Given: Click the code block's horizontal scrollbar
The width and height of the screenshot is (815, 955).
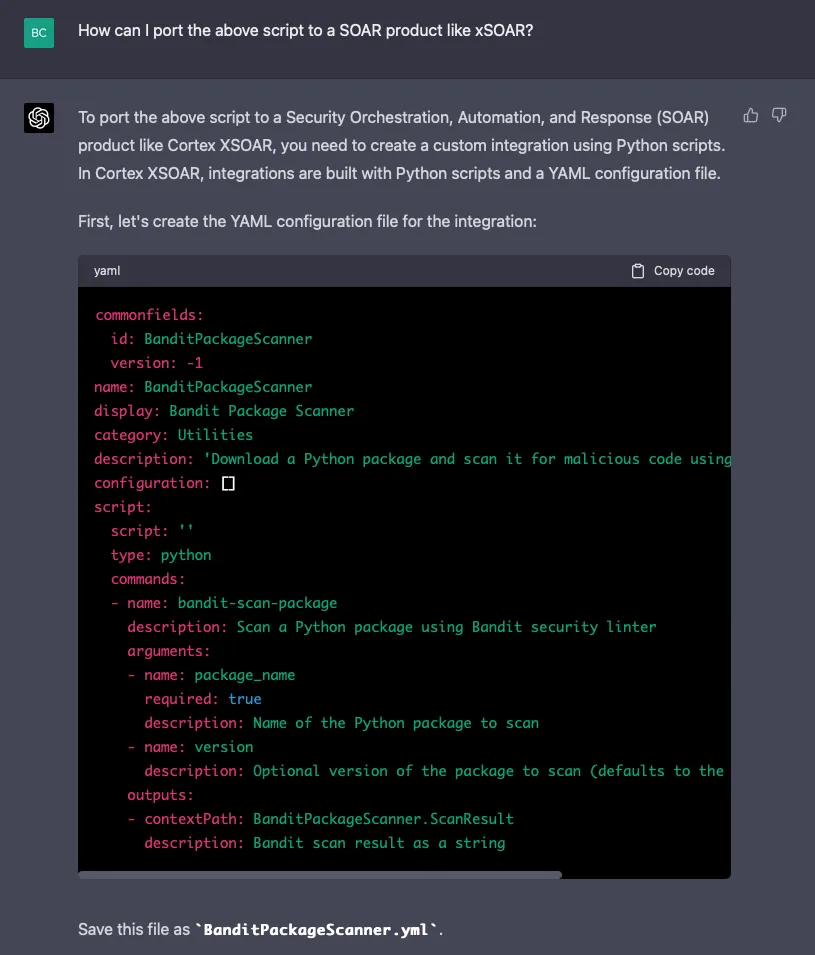Looking at the screenshot, I should [x=320, y=875].
